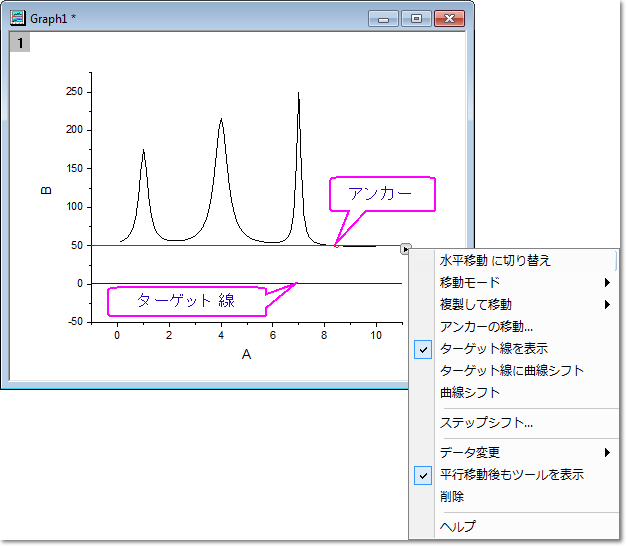
Task: Toggle 平行移動後もツールを表示 check item
Action: coord(516,475)
